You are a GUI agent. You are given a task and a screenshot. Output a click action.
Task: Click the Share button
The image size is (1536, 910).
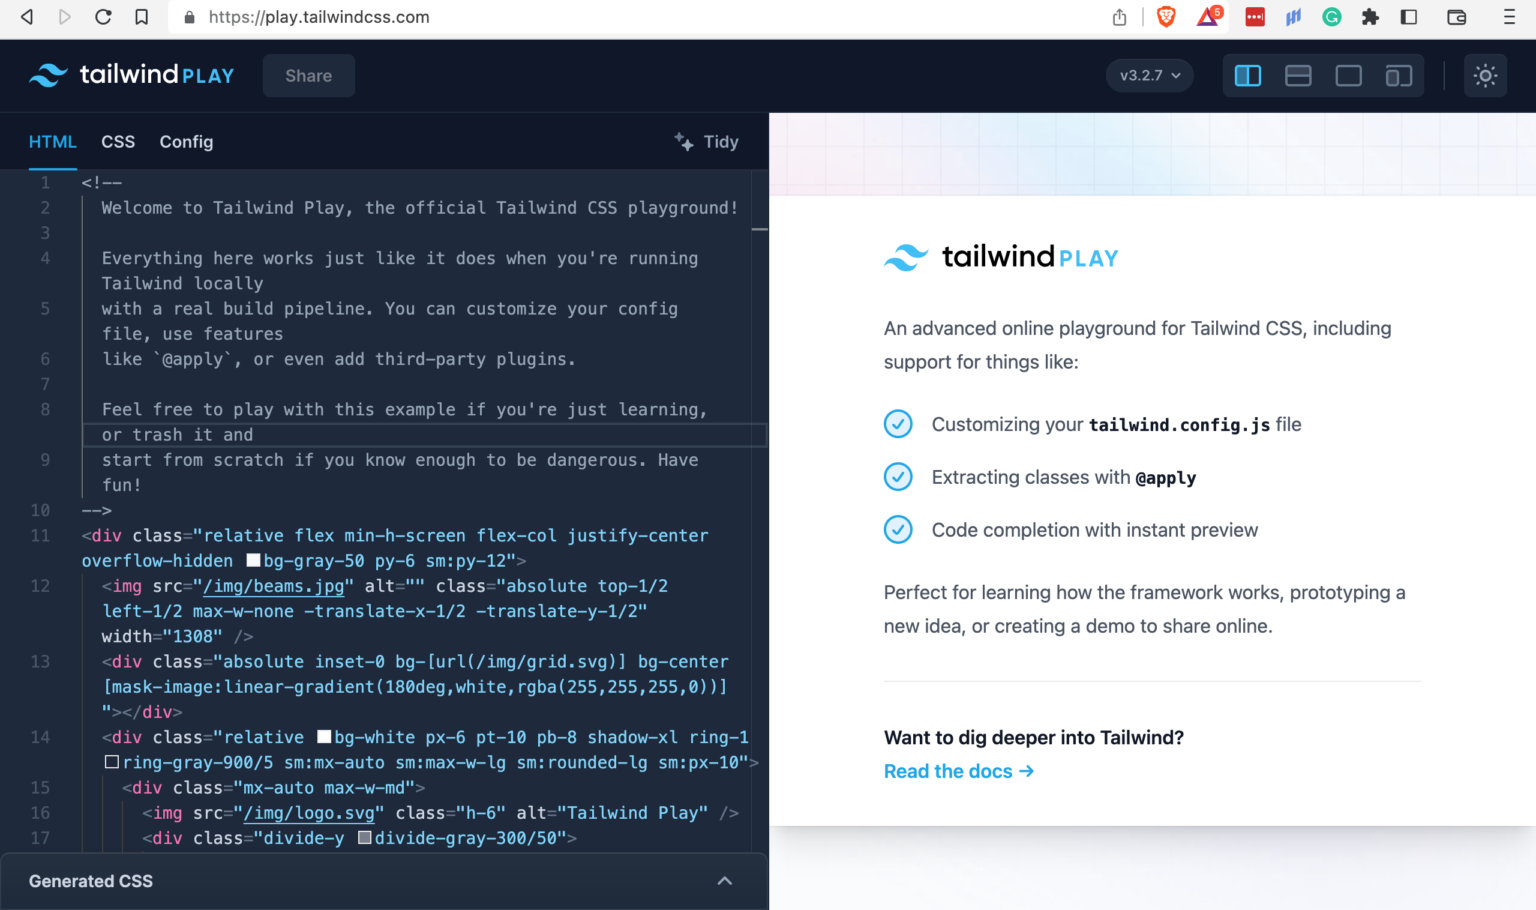point(308,75)
